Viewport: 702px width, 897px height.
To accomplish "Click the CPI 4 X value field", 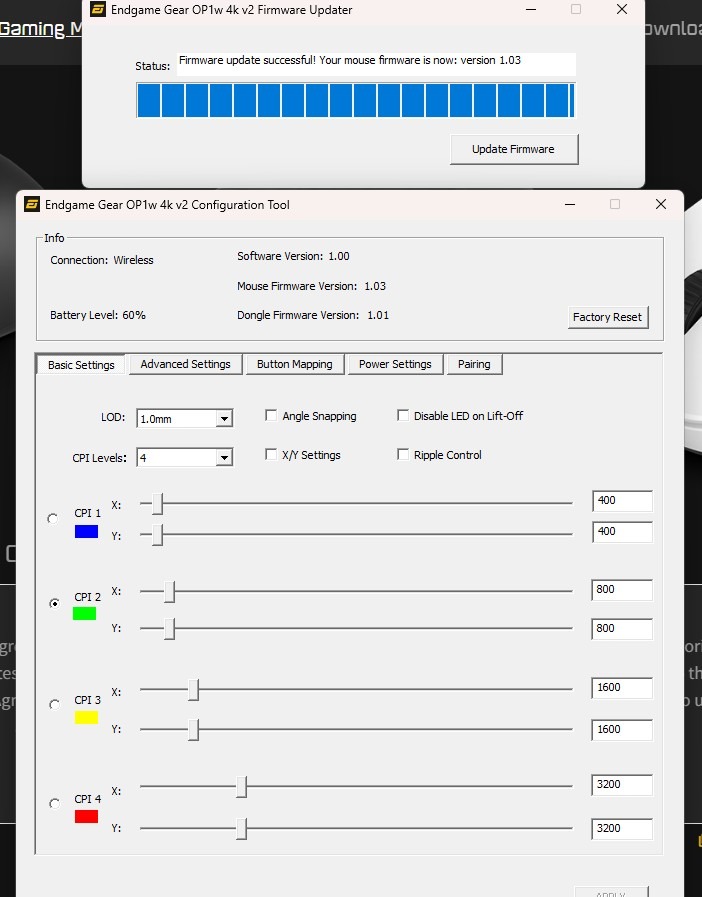I will click(622, 785).
